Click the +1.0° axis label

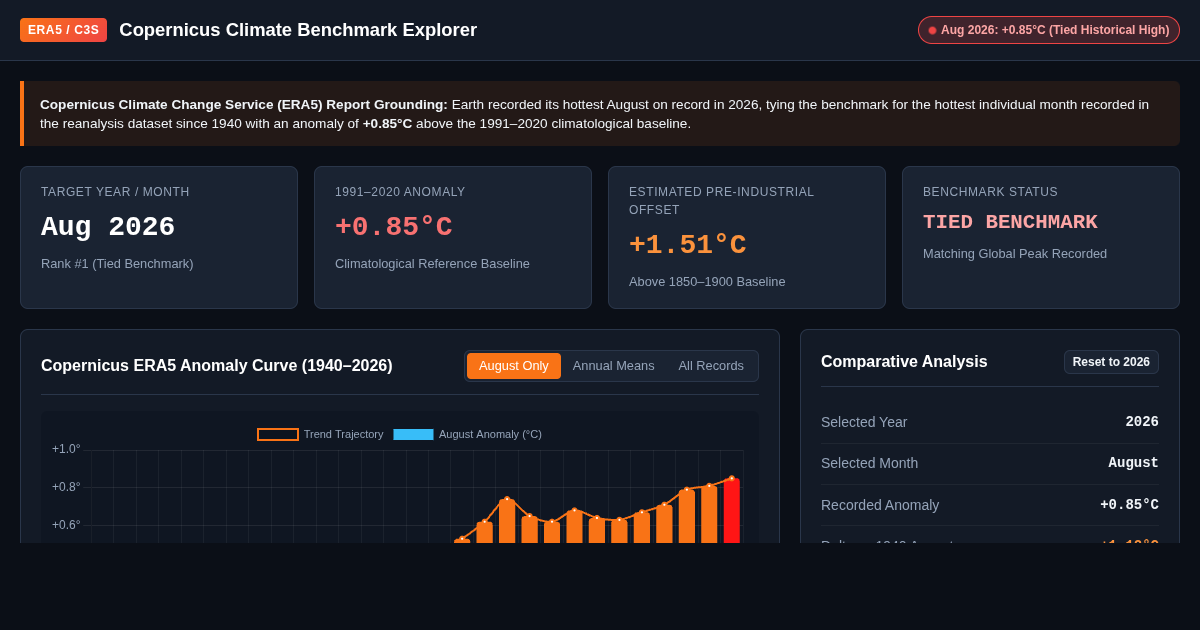66,449
